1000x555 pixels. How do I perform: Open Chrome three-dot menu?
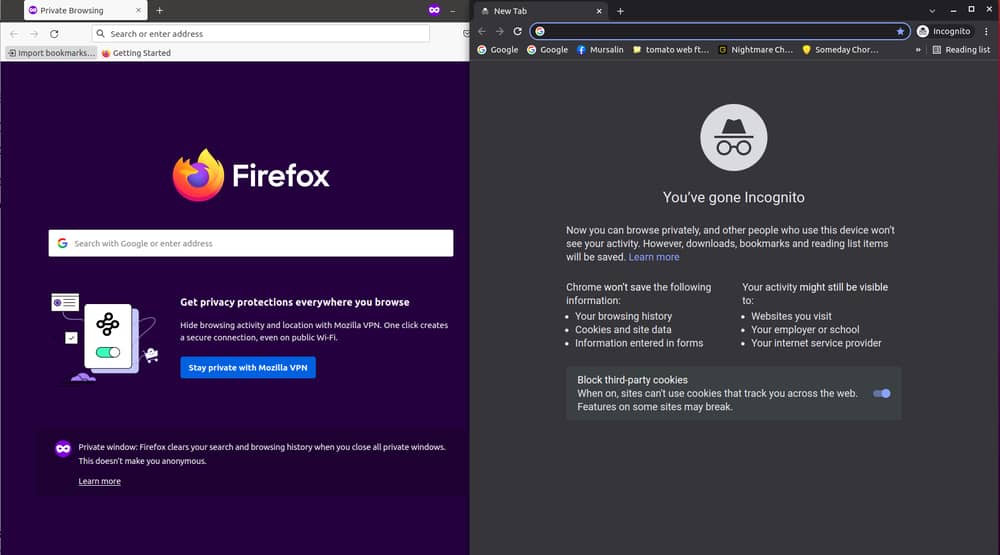987,31
